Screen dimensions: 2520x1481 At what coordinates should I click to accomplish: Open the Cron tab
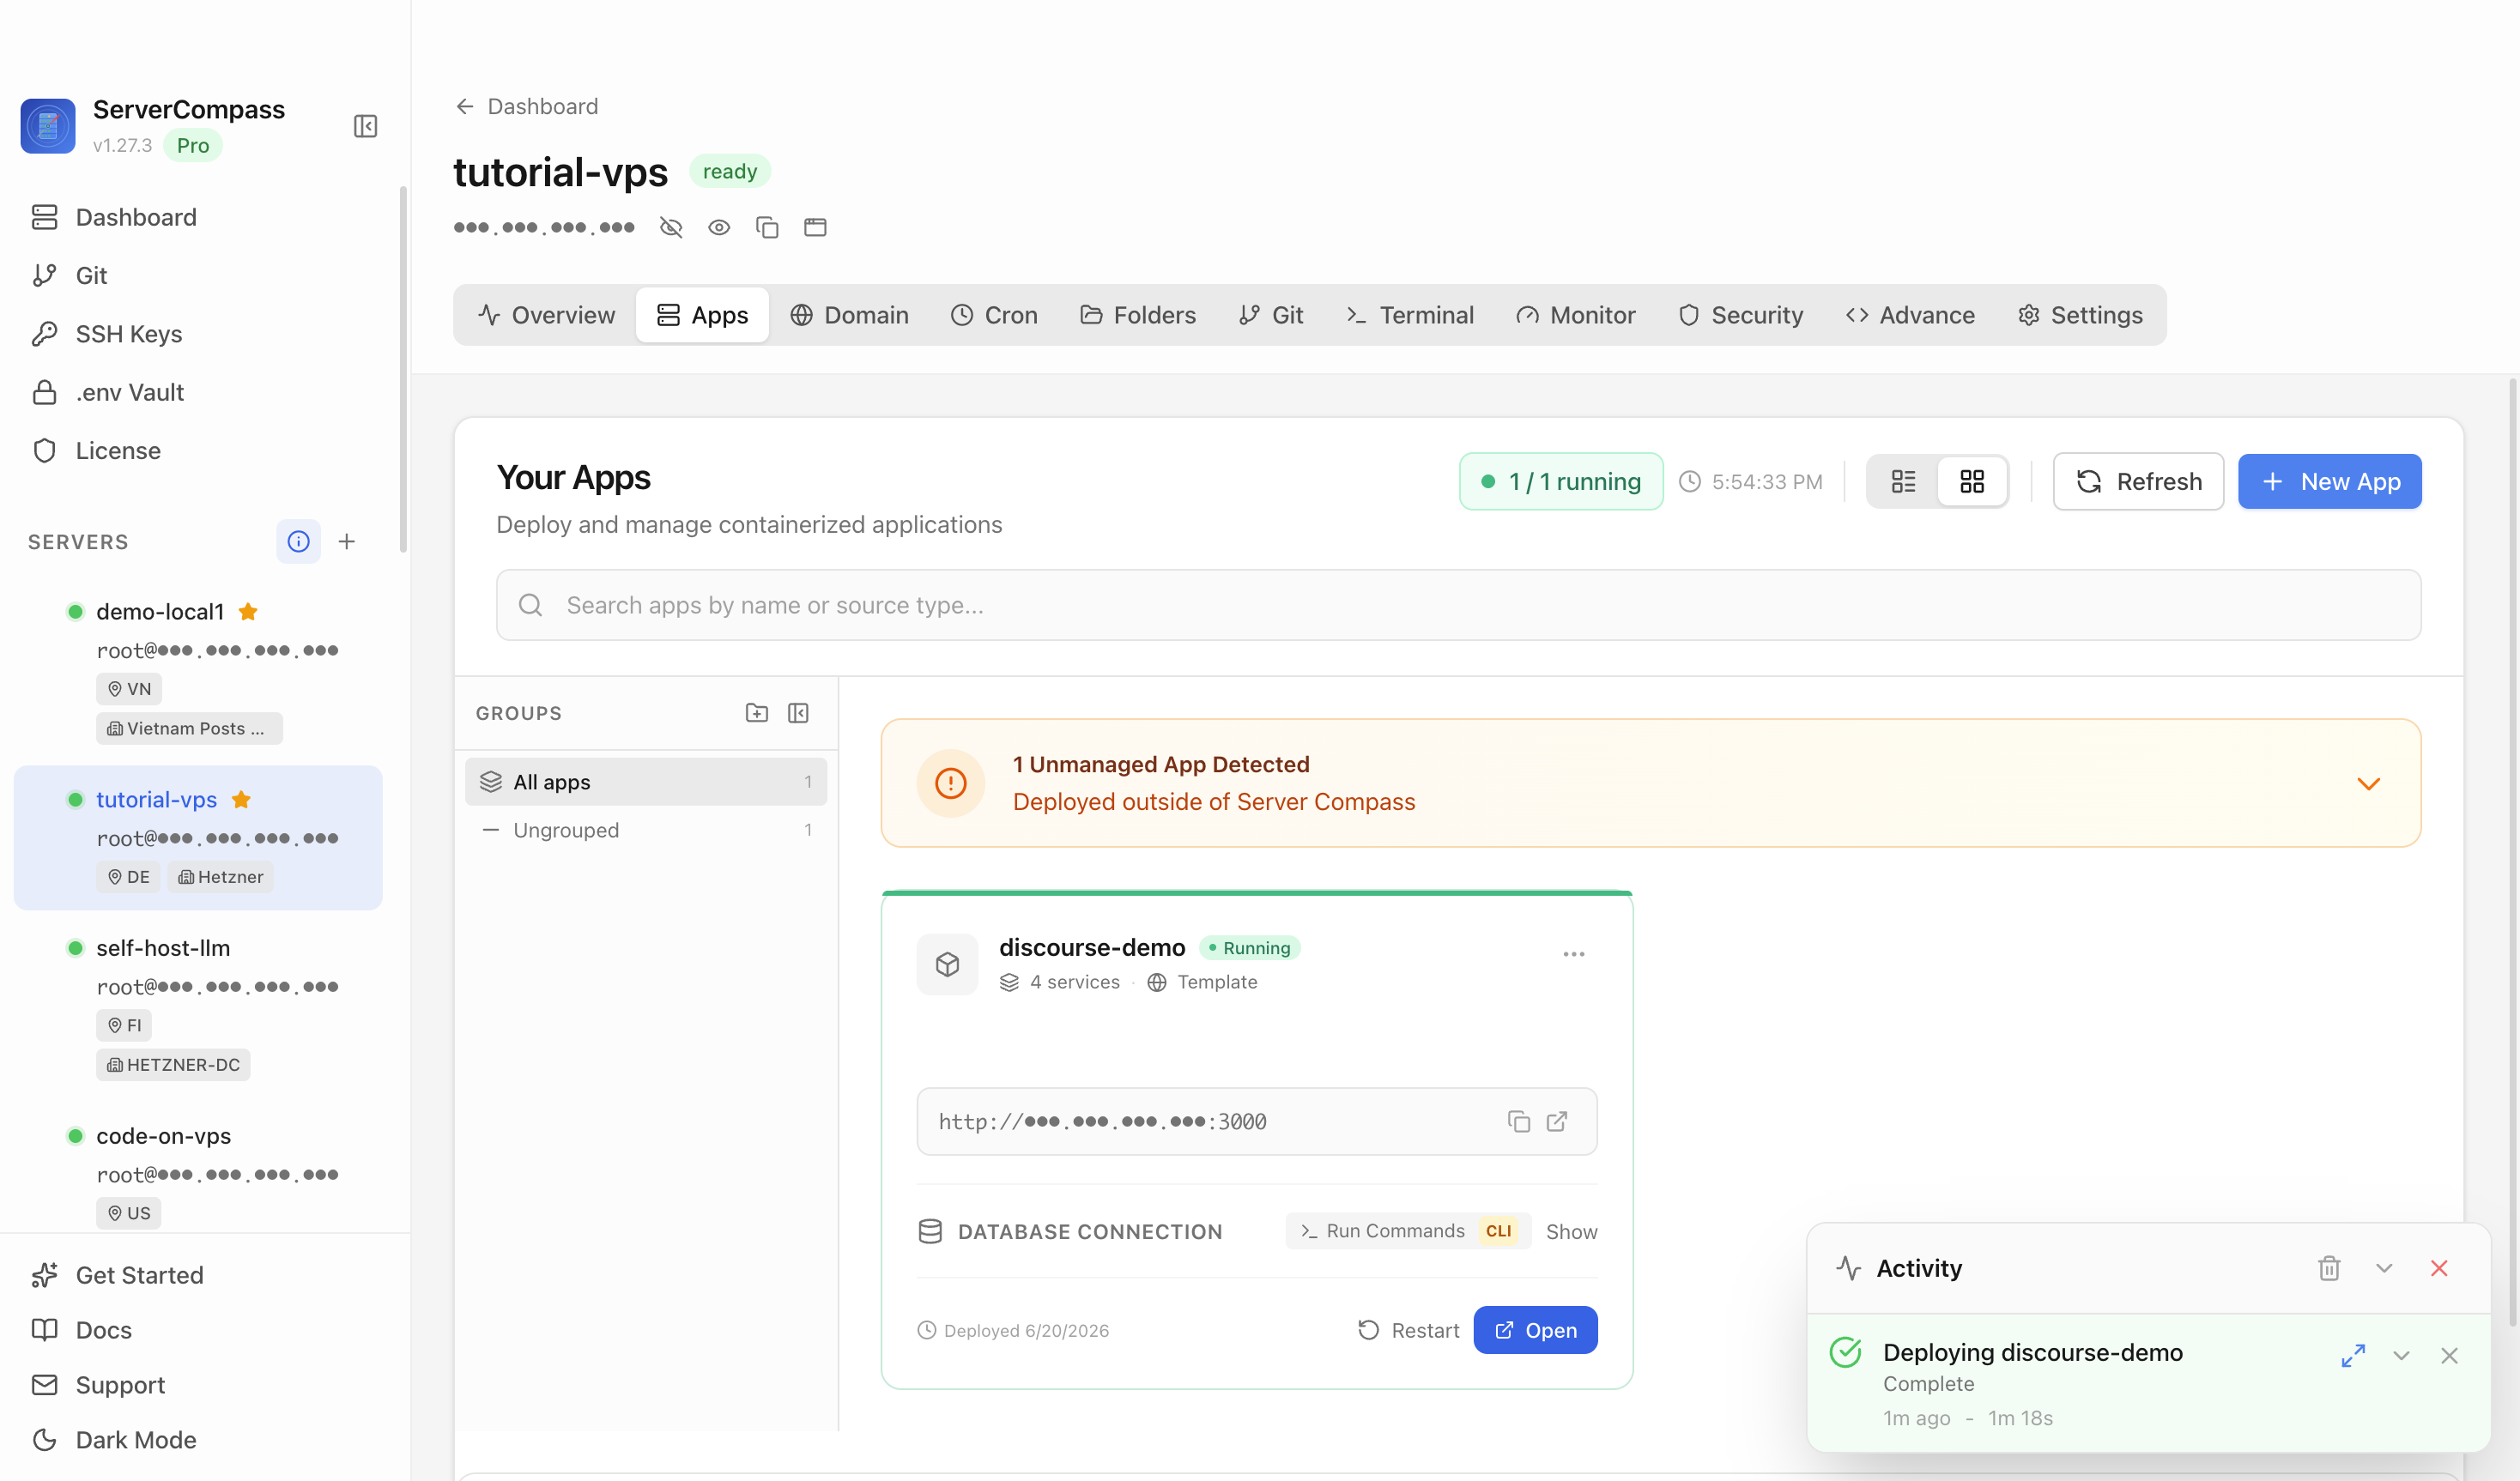[994, 315]
